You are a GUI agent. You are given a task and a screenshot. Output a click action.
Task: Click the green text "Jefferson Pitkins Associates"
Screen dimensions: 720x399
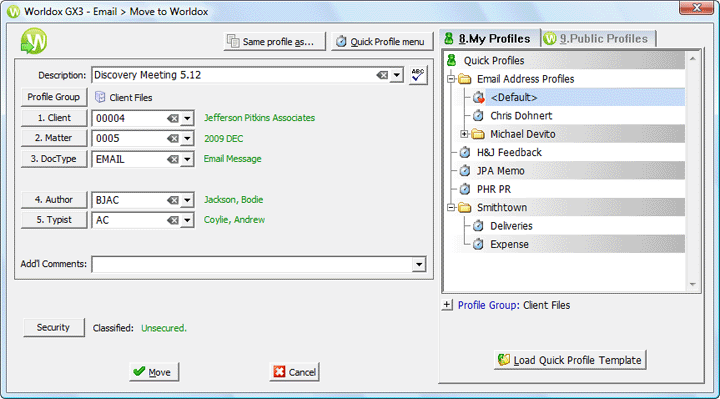(259, 118)
